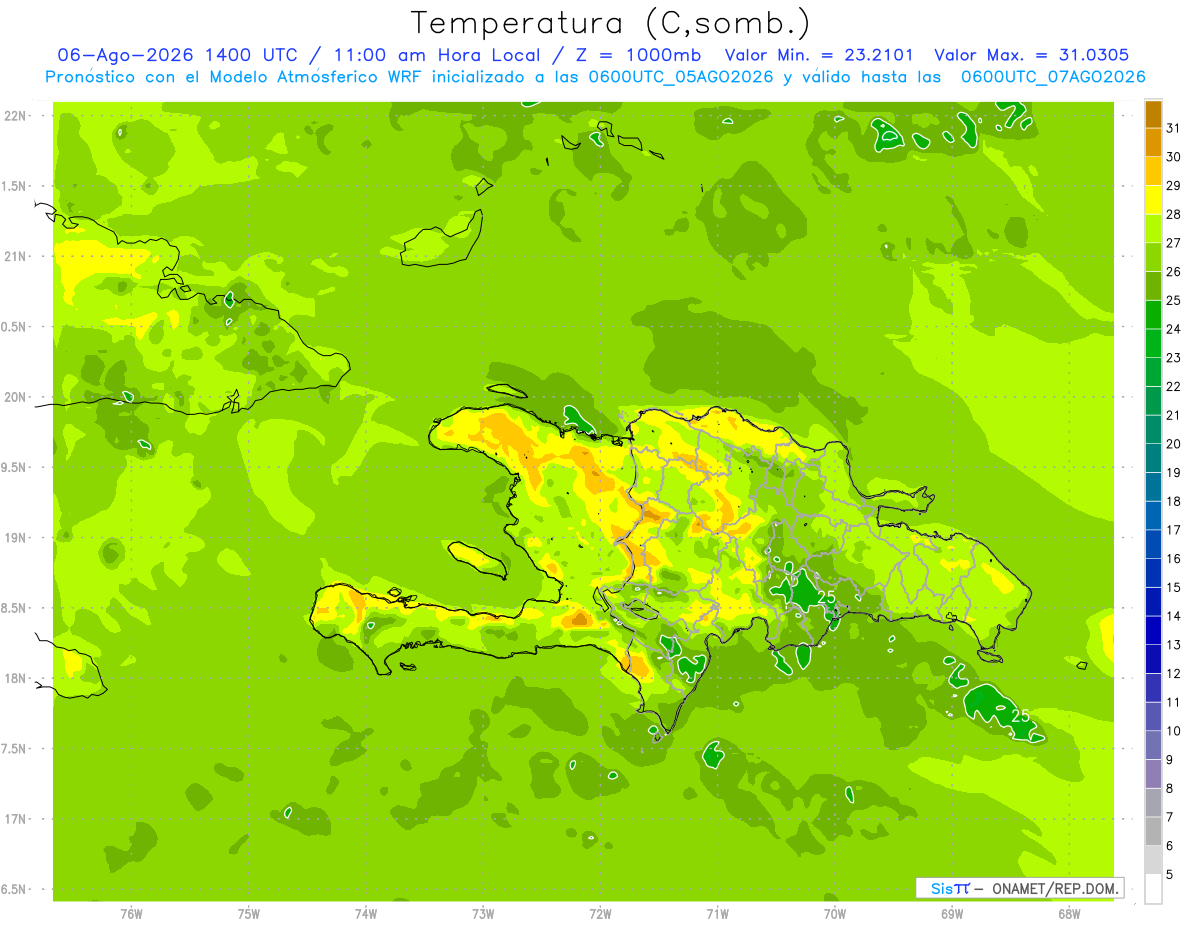Click the '18N' latitude label
The height and width of the screenshot is (927, 1200).
(17, 678)
